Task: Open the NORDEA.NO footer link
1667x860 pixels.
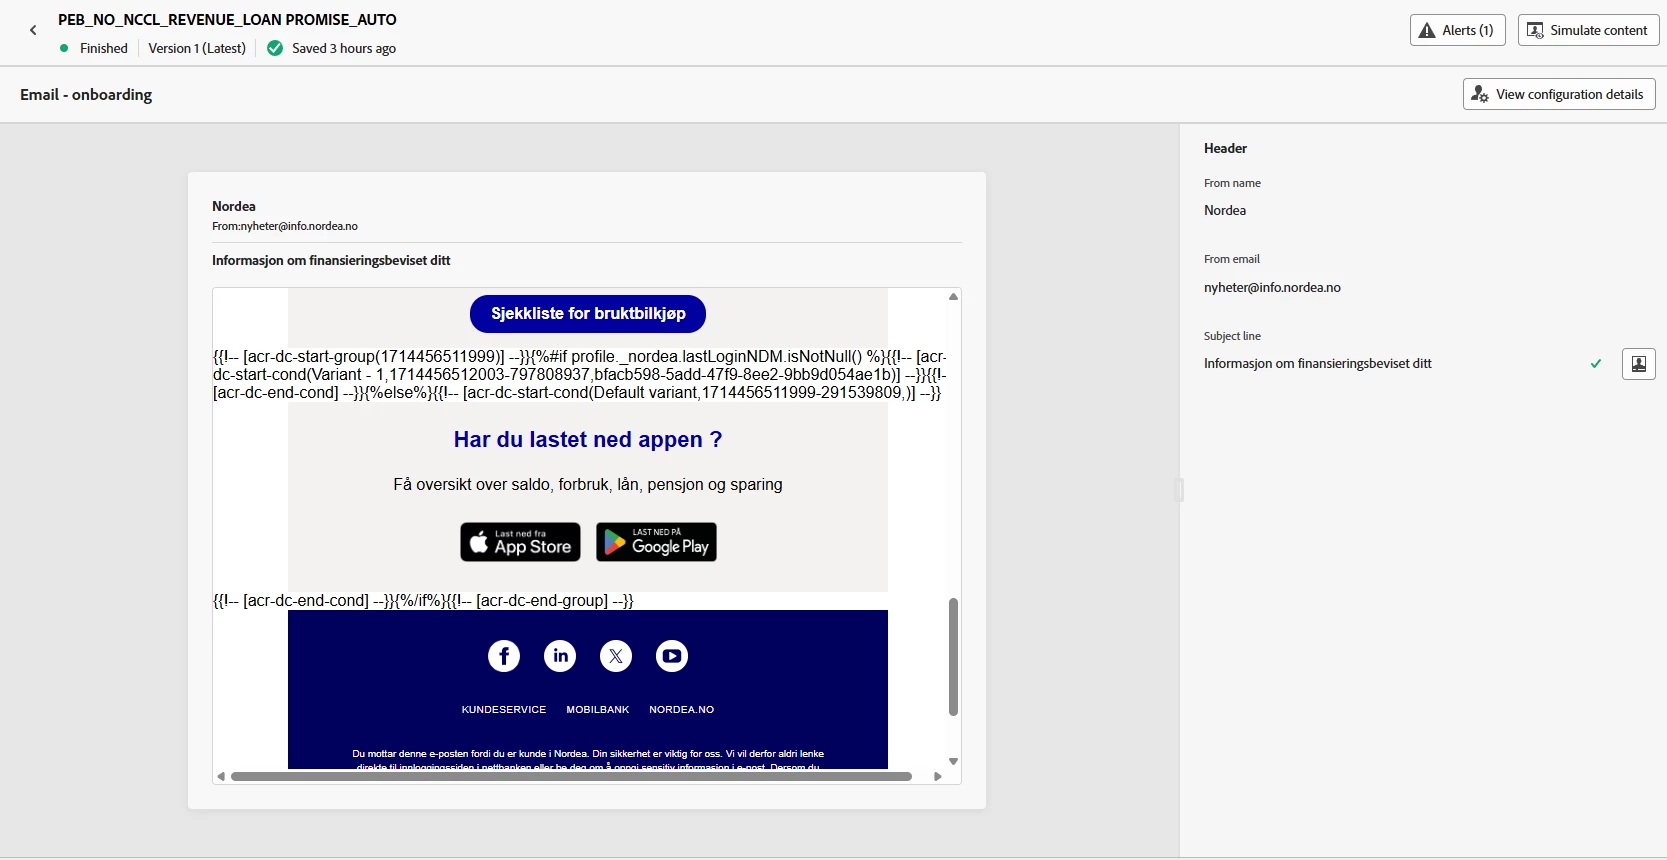Action: coord(682,710)
